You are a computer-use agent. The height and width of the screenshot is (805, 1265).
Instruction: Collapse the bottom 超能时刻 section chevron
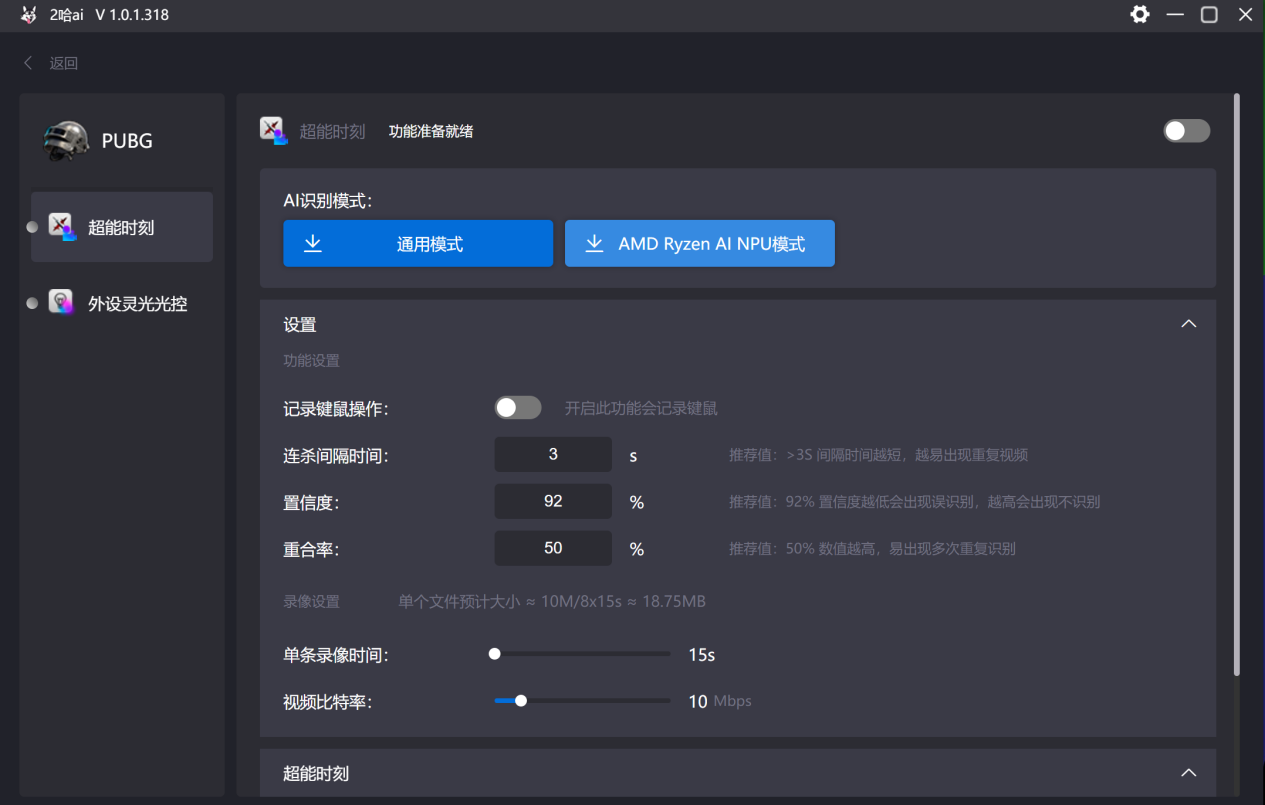[x=1189, y=773]
